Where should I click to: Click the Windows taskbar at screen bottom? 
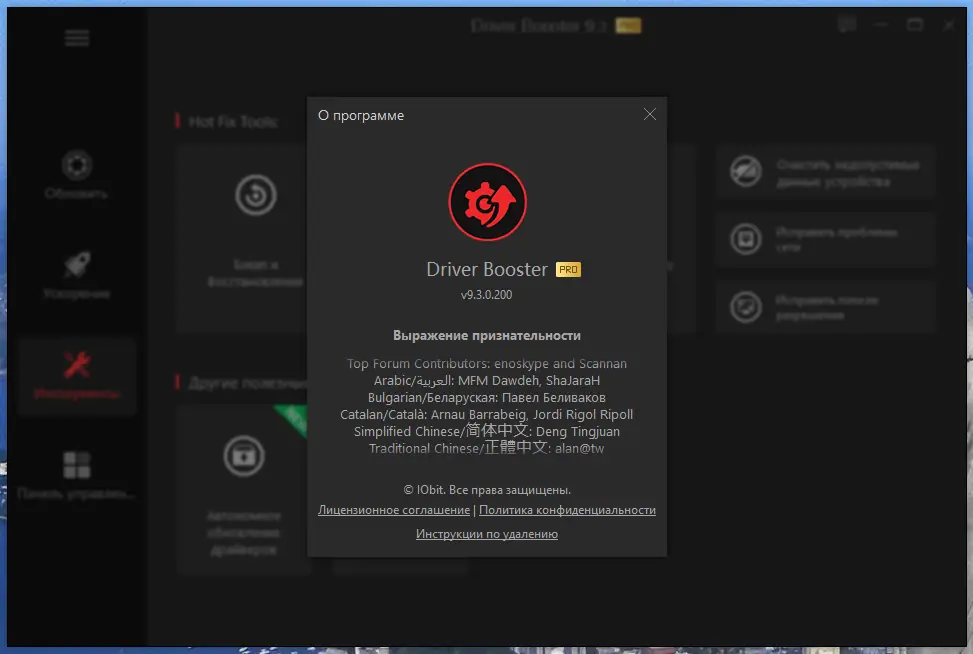[487, 649]
